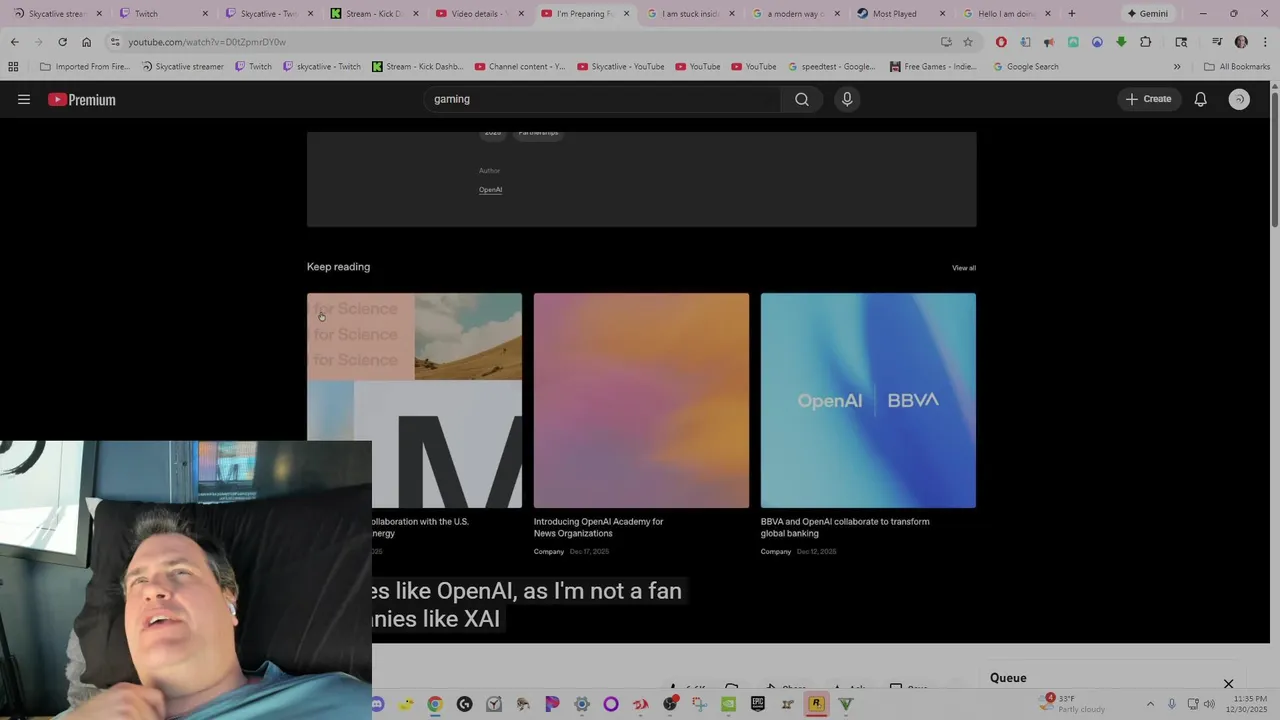
Task: Open Discord from the taskbar
Action: 377,704
